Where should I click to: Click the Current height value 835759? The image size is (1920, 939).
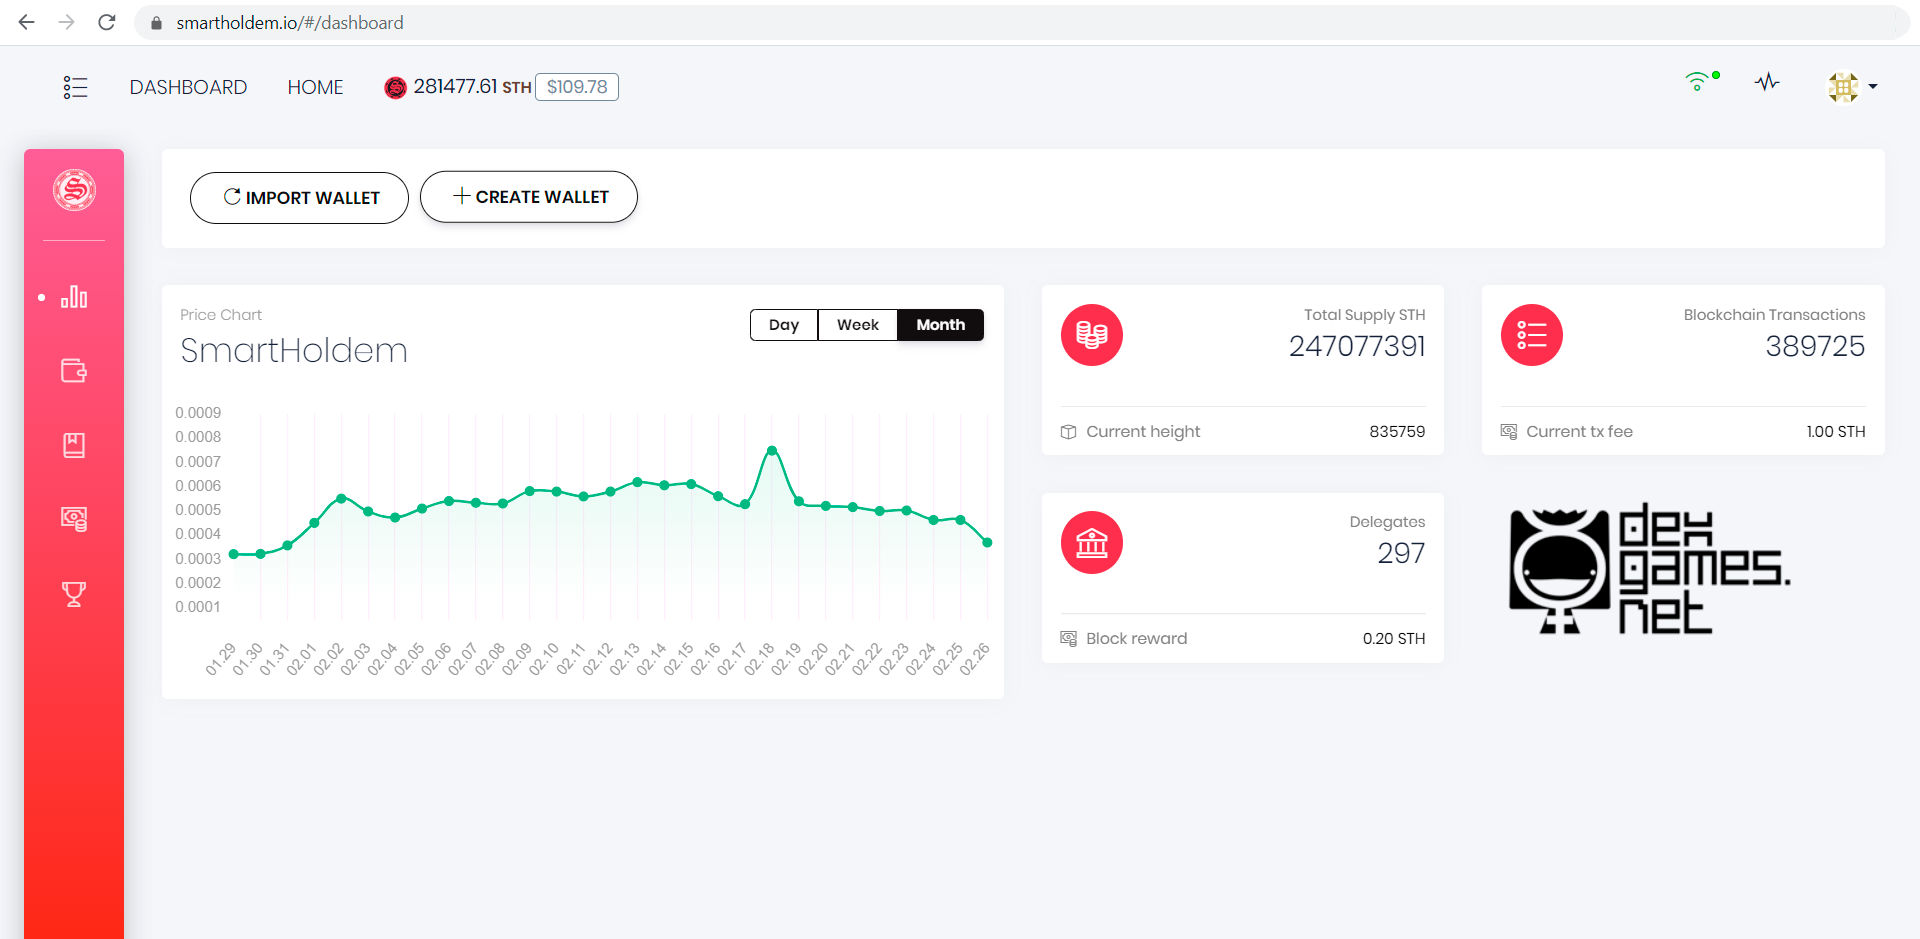1397,432
